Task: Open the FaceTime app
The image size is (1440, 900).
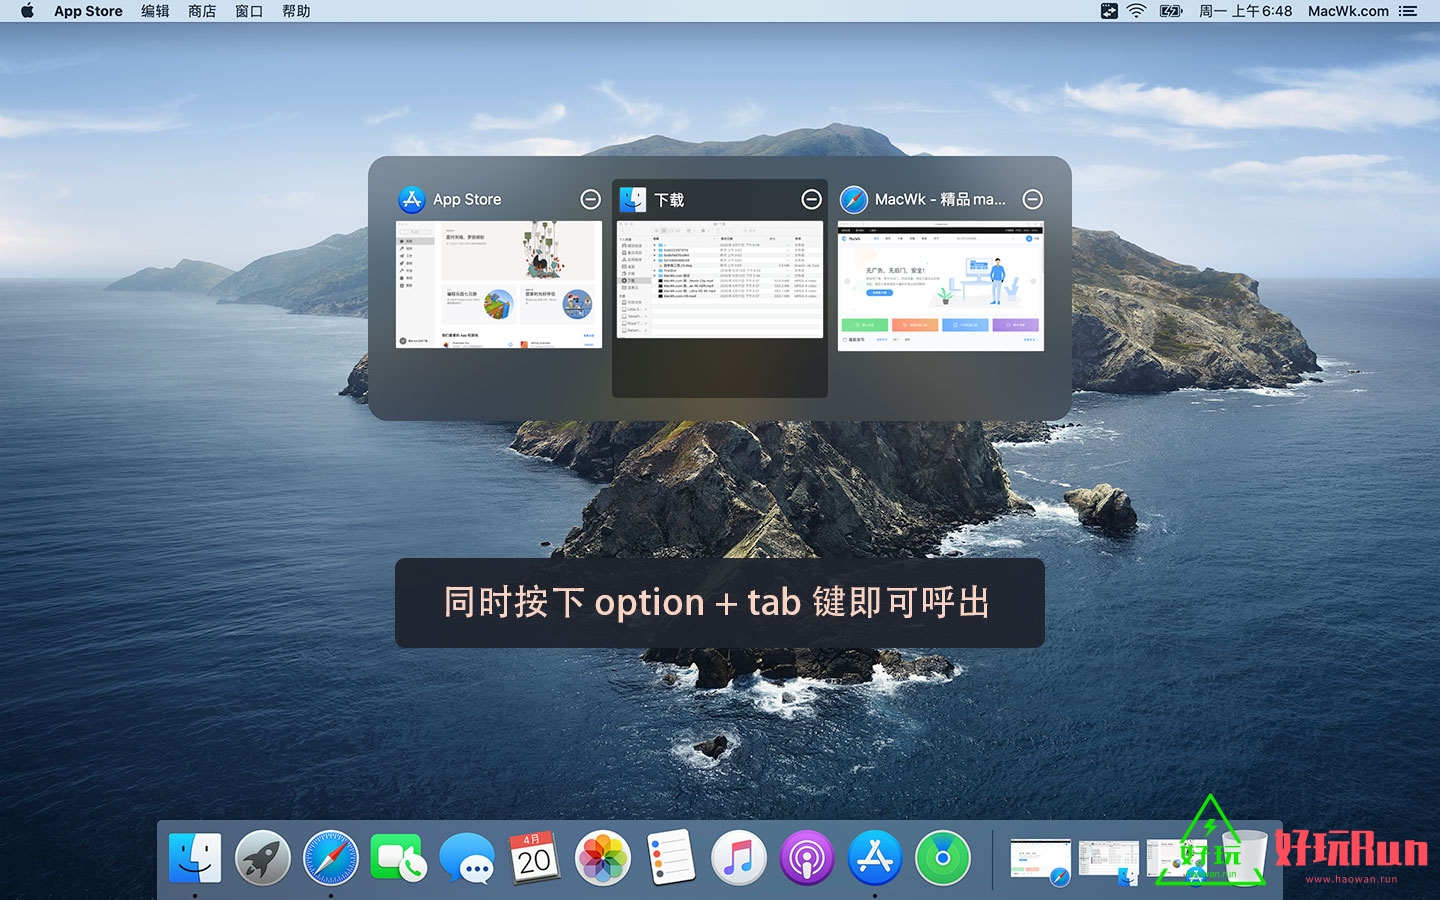Action: tap(398, 857)
